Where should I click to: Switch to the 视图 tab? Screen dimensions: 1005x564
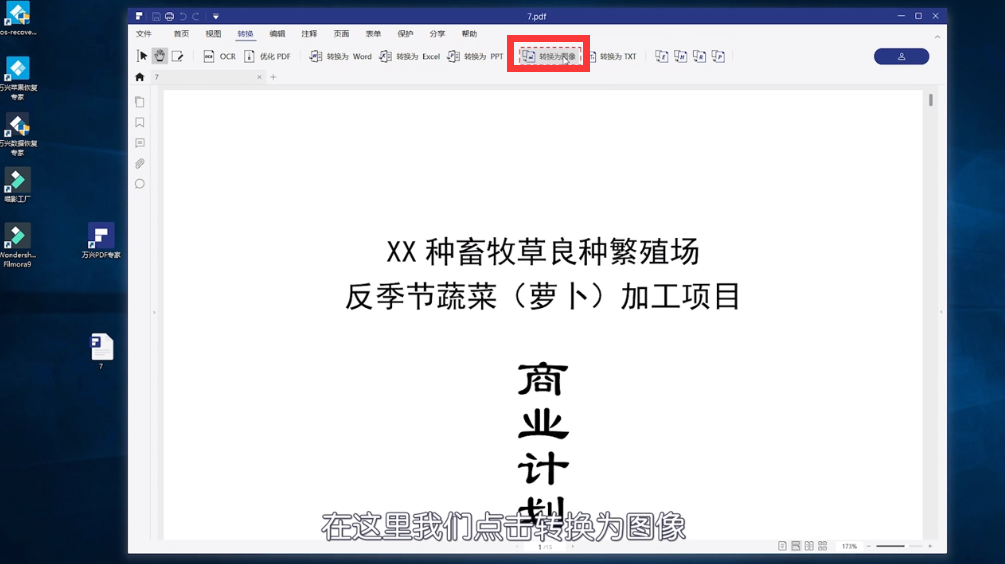(x=213, y=33)
